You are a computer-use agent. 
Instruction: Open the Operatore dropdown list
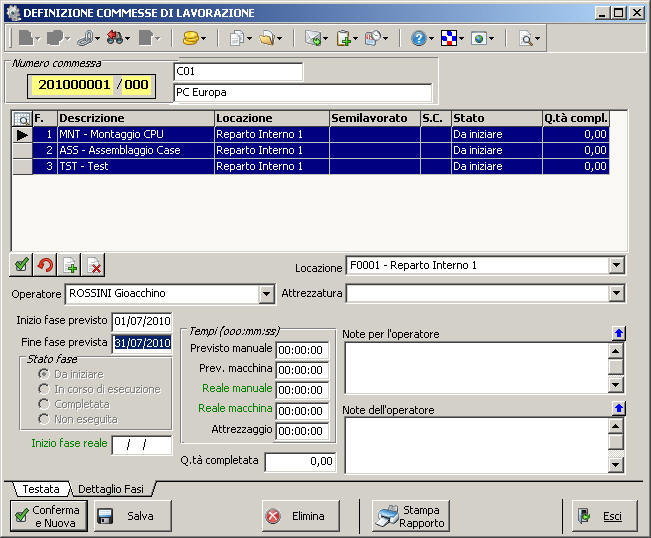pos(266,294)
